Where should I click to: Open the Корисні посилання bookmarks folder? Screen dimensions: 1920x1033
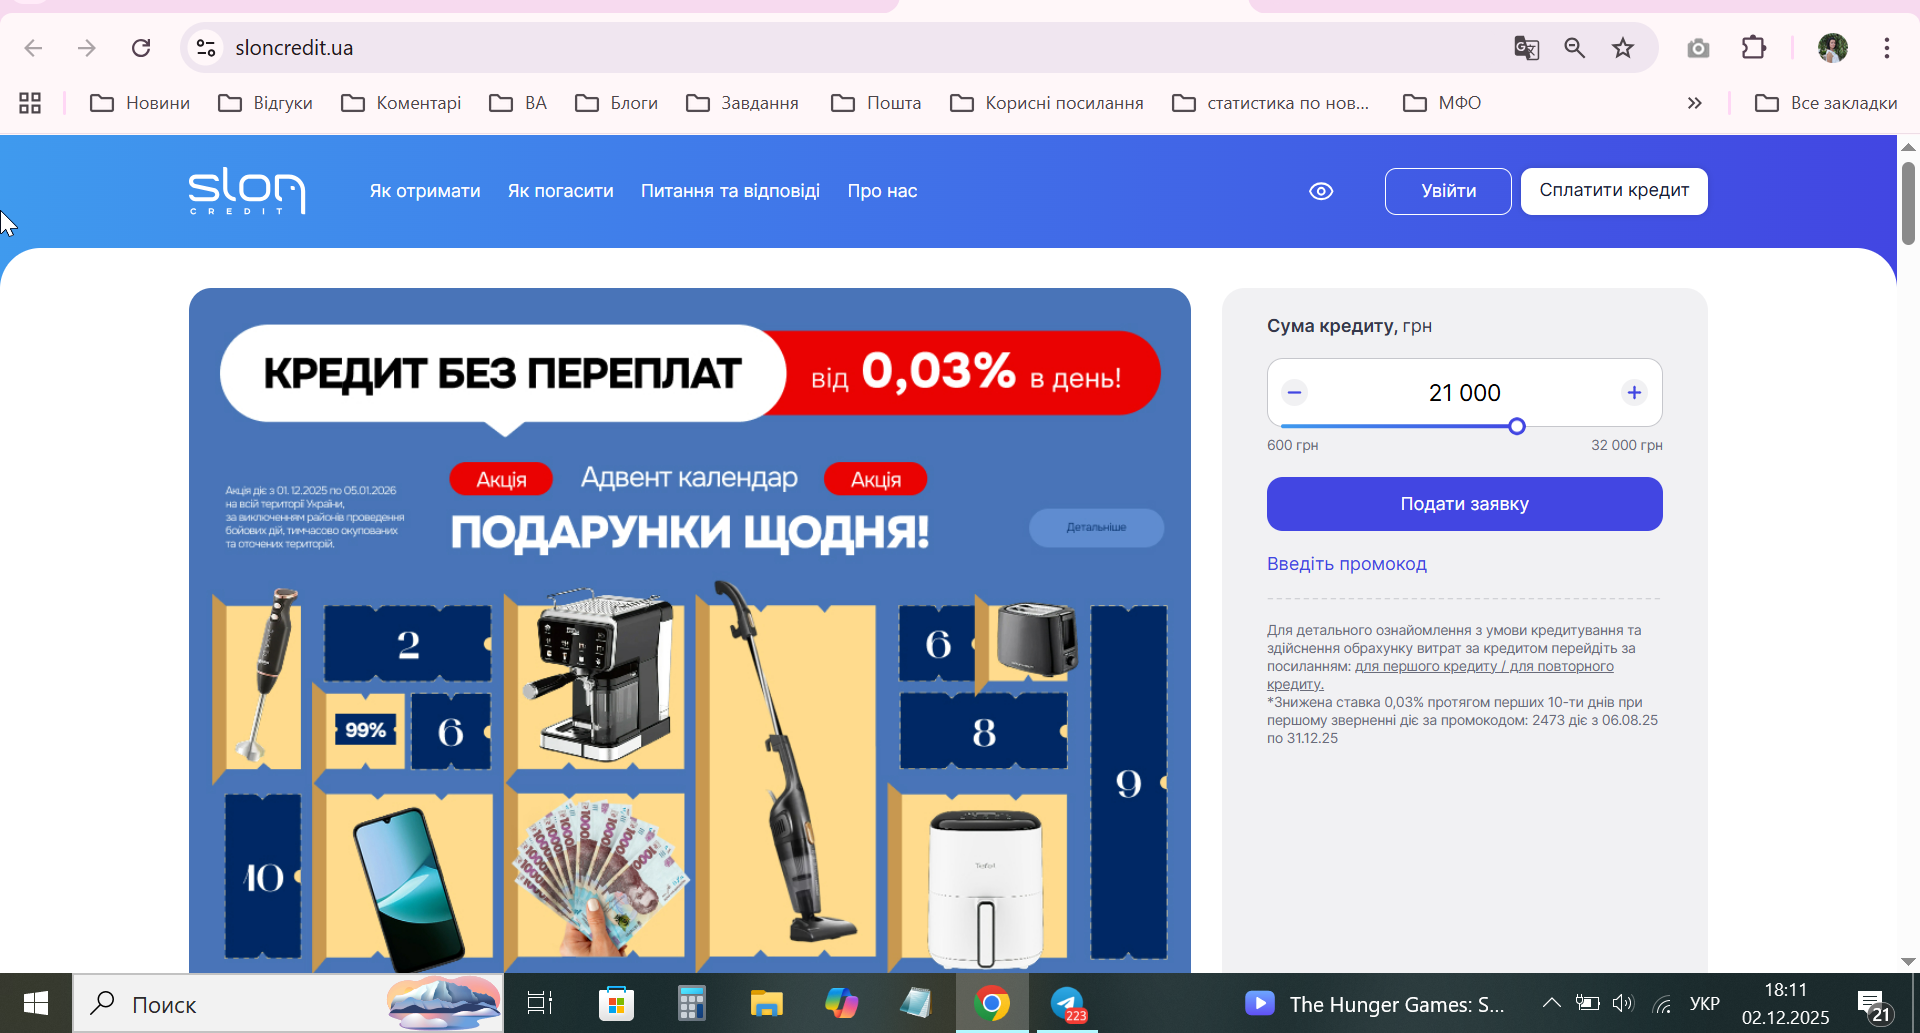(x=1047, y=103)
